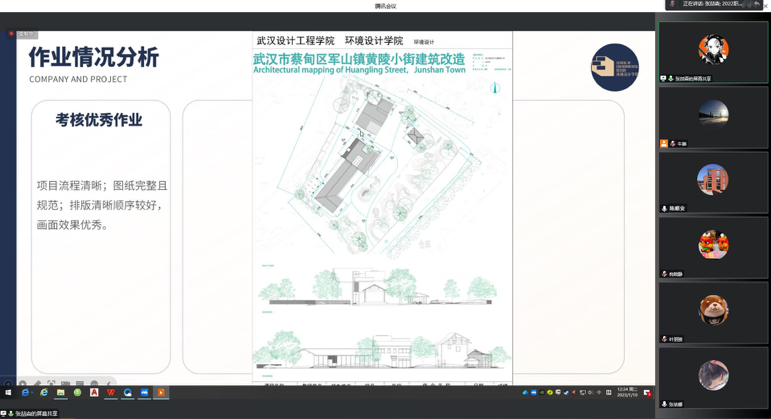This screenshot has height=419, width=771.
Task: Open the orange slideshow app in taskbar
Action: point(161,393)
